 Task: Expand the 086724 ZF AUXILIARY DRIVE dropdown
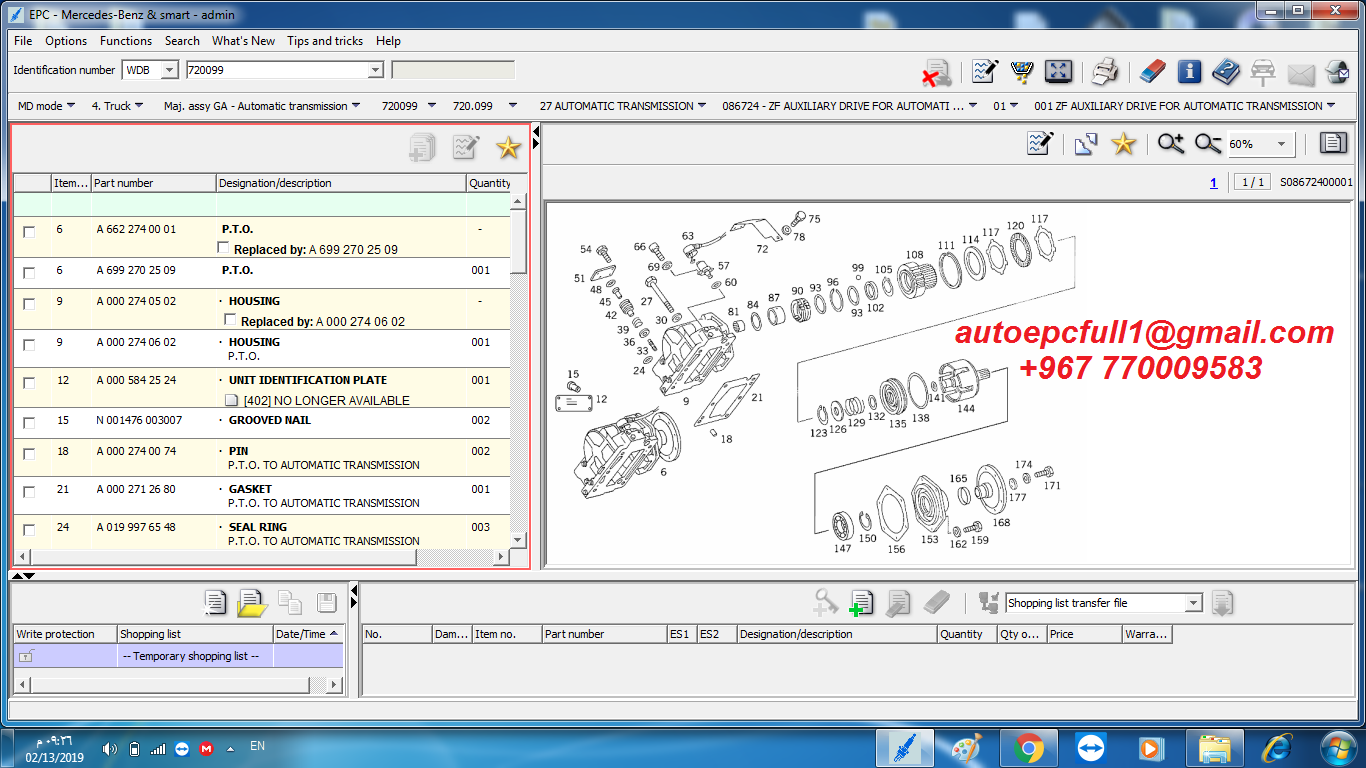974,106
